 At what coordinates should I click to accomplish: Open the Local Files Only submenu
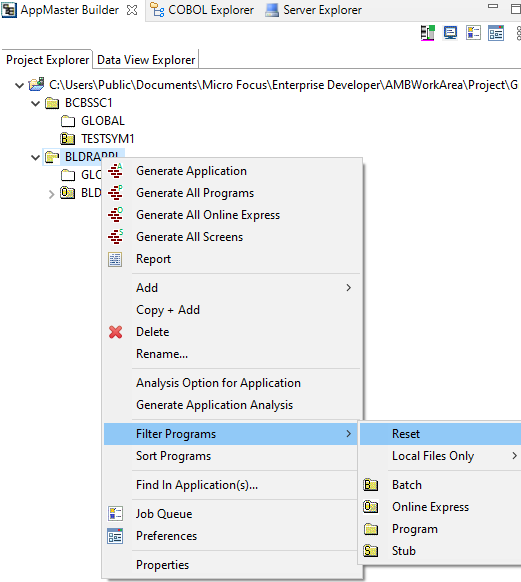[x=441, y=456]
